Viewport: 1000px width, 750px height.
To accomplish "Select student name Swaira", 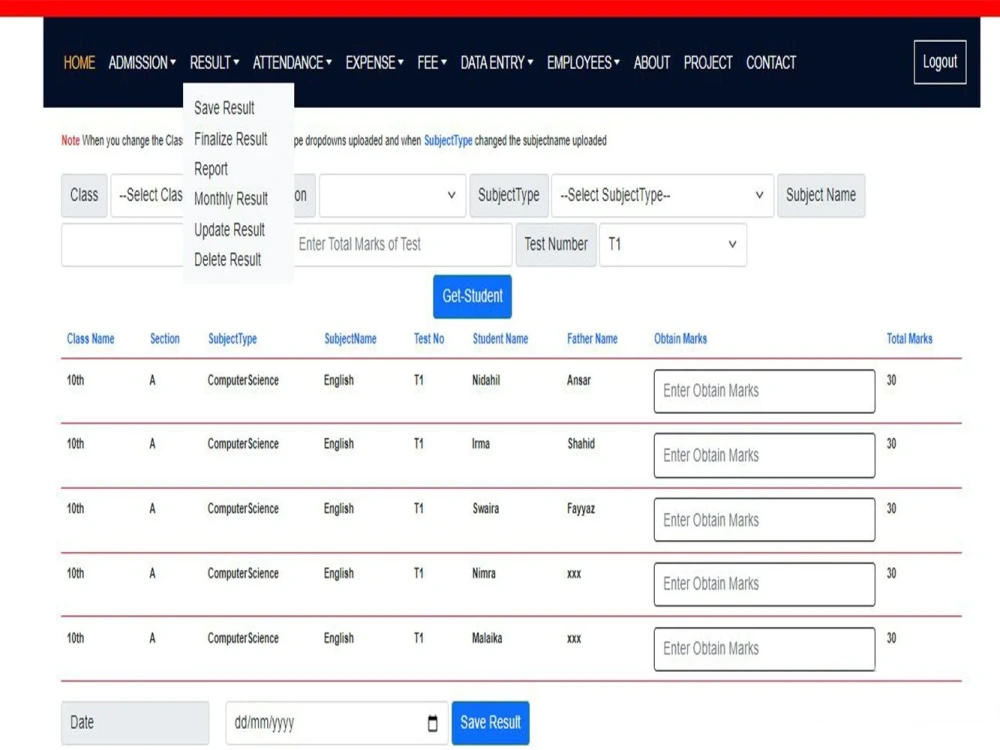I will [485, 508].
